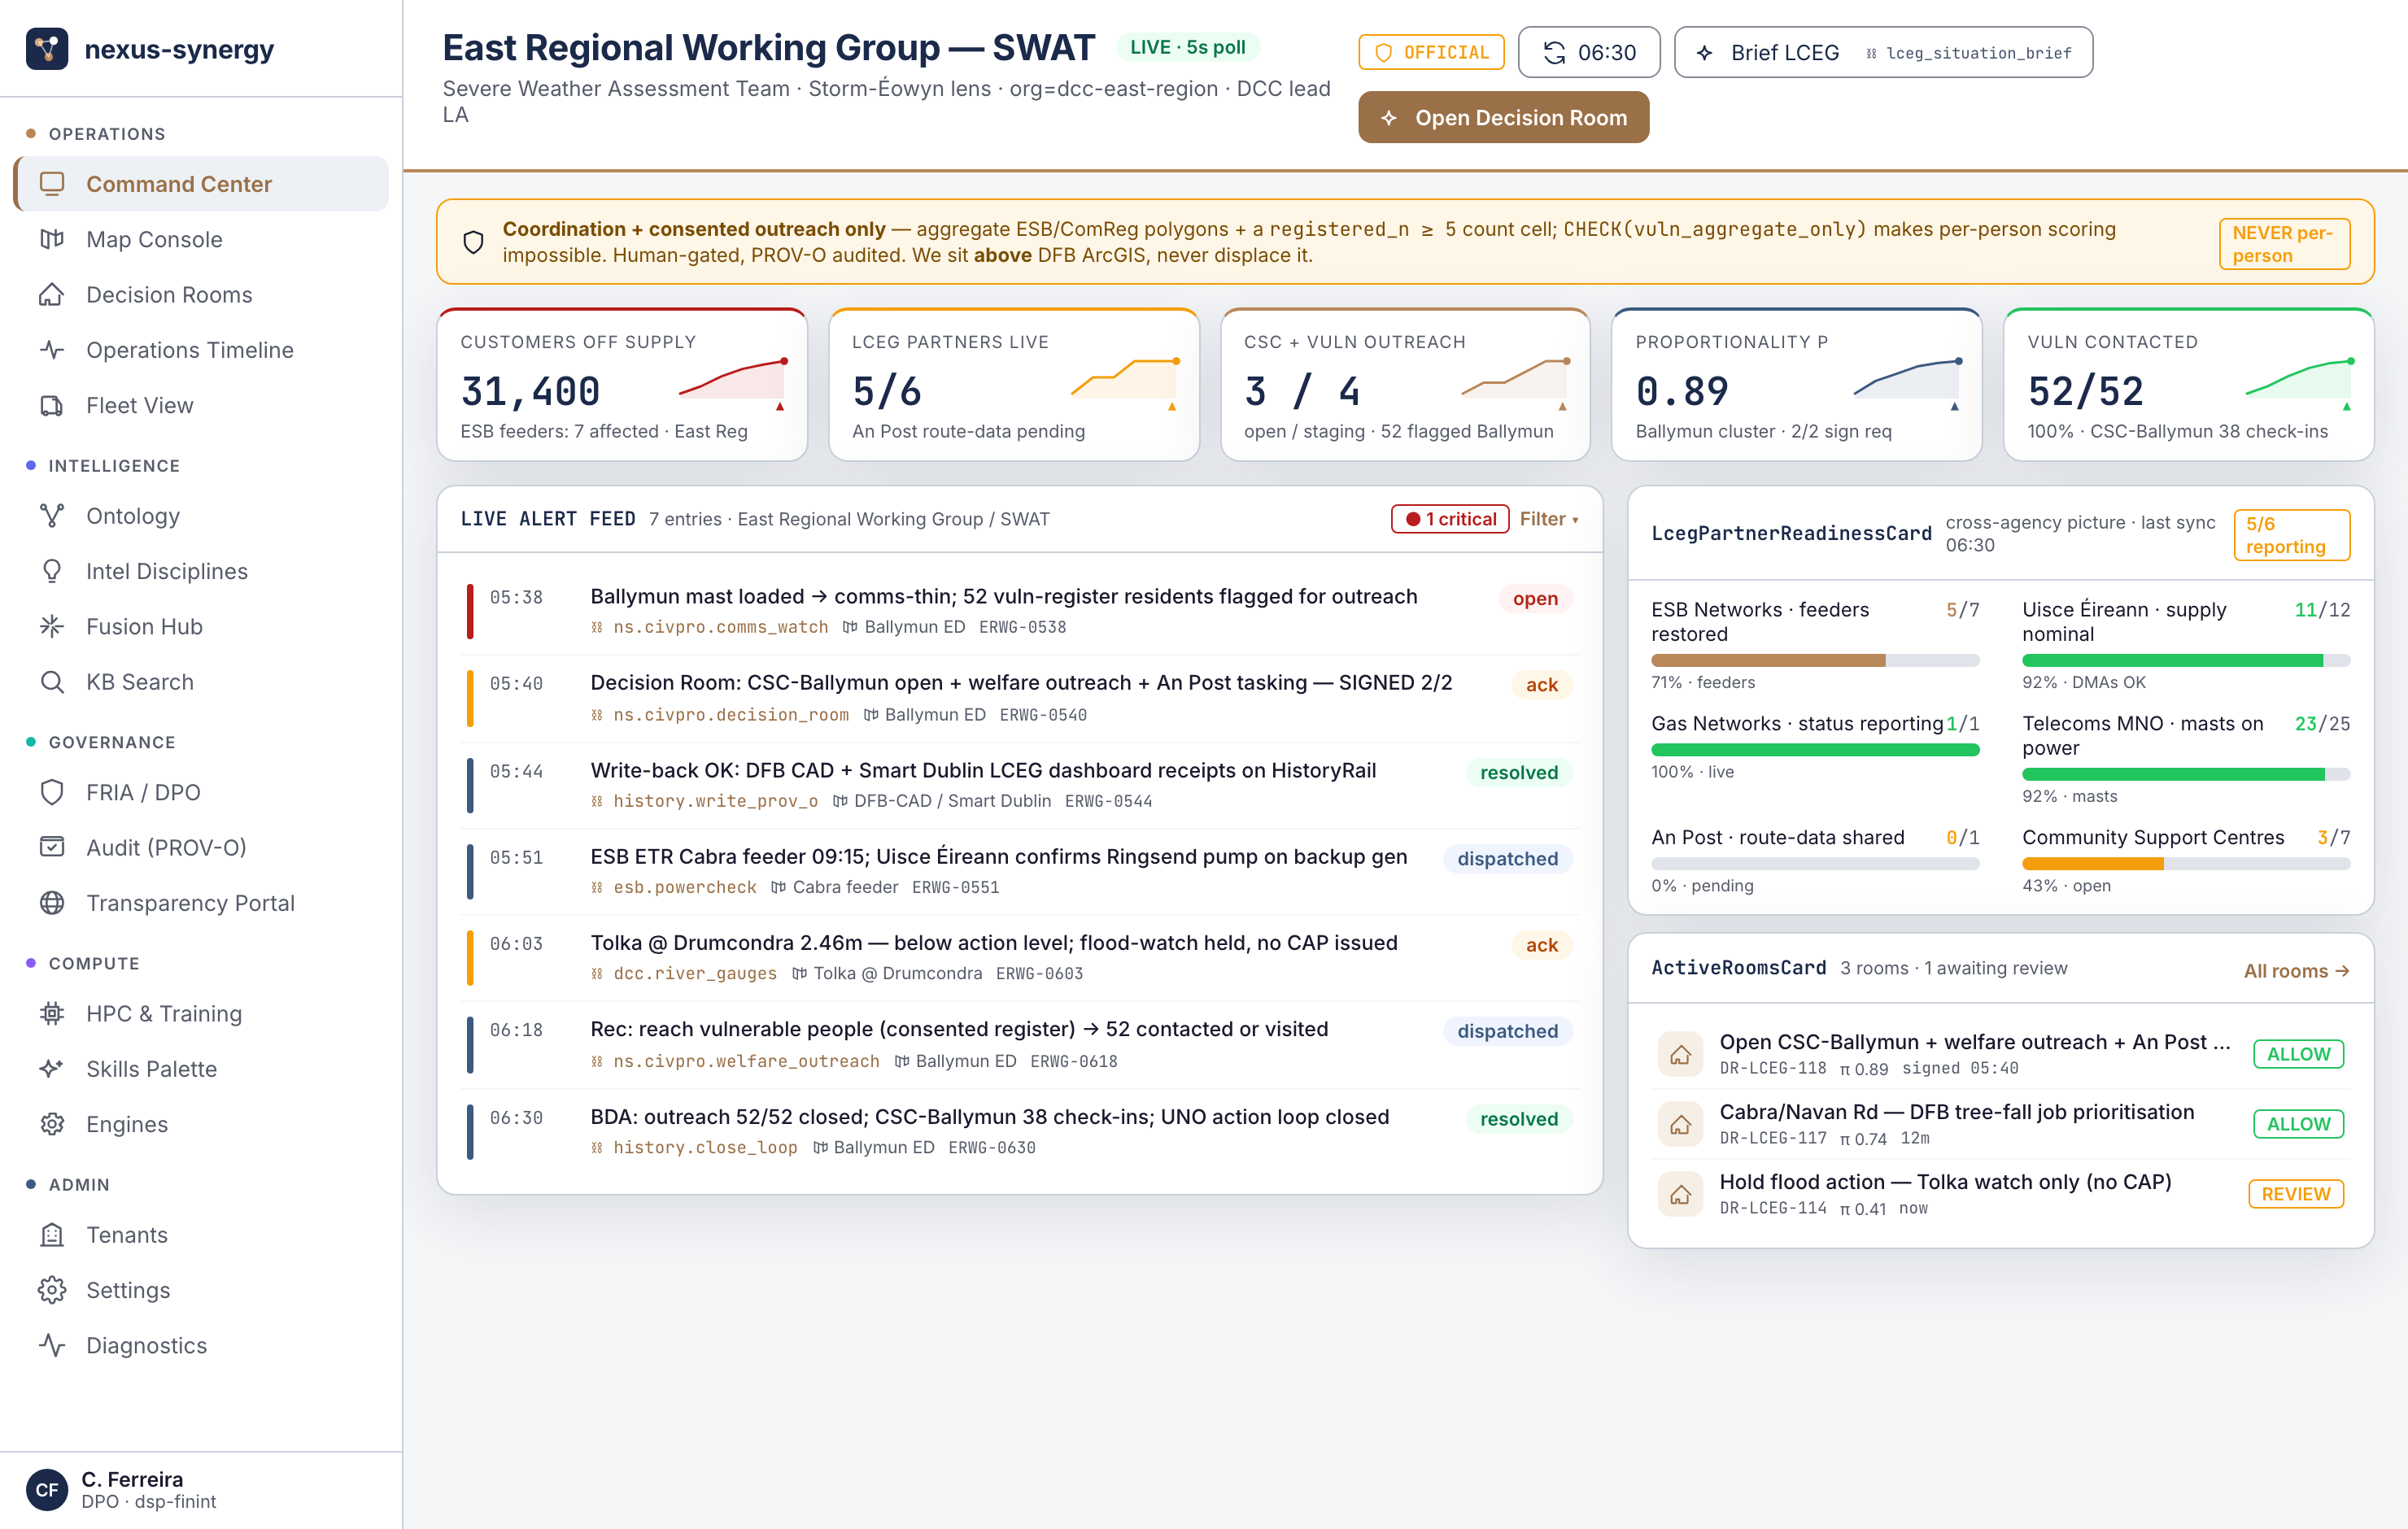Click the Gas Networks status reporting row
This screenshot has height=1529, width=2408.
(1815, 746)
